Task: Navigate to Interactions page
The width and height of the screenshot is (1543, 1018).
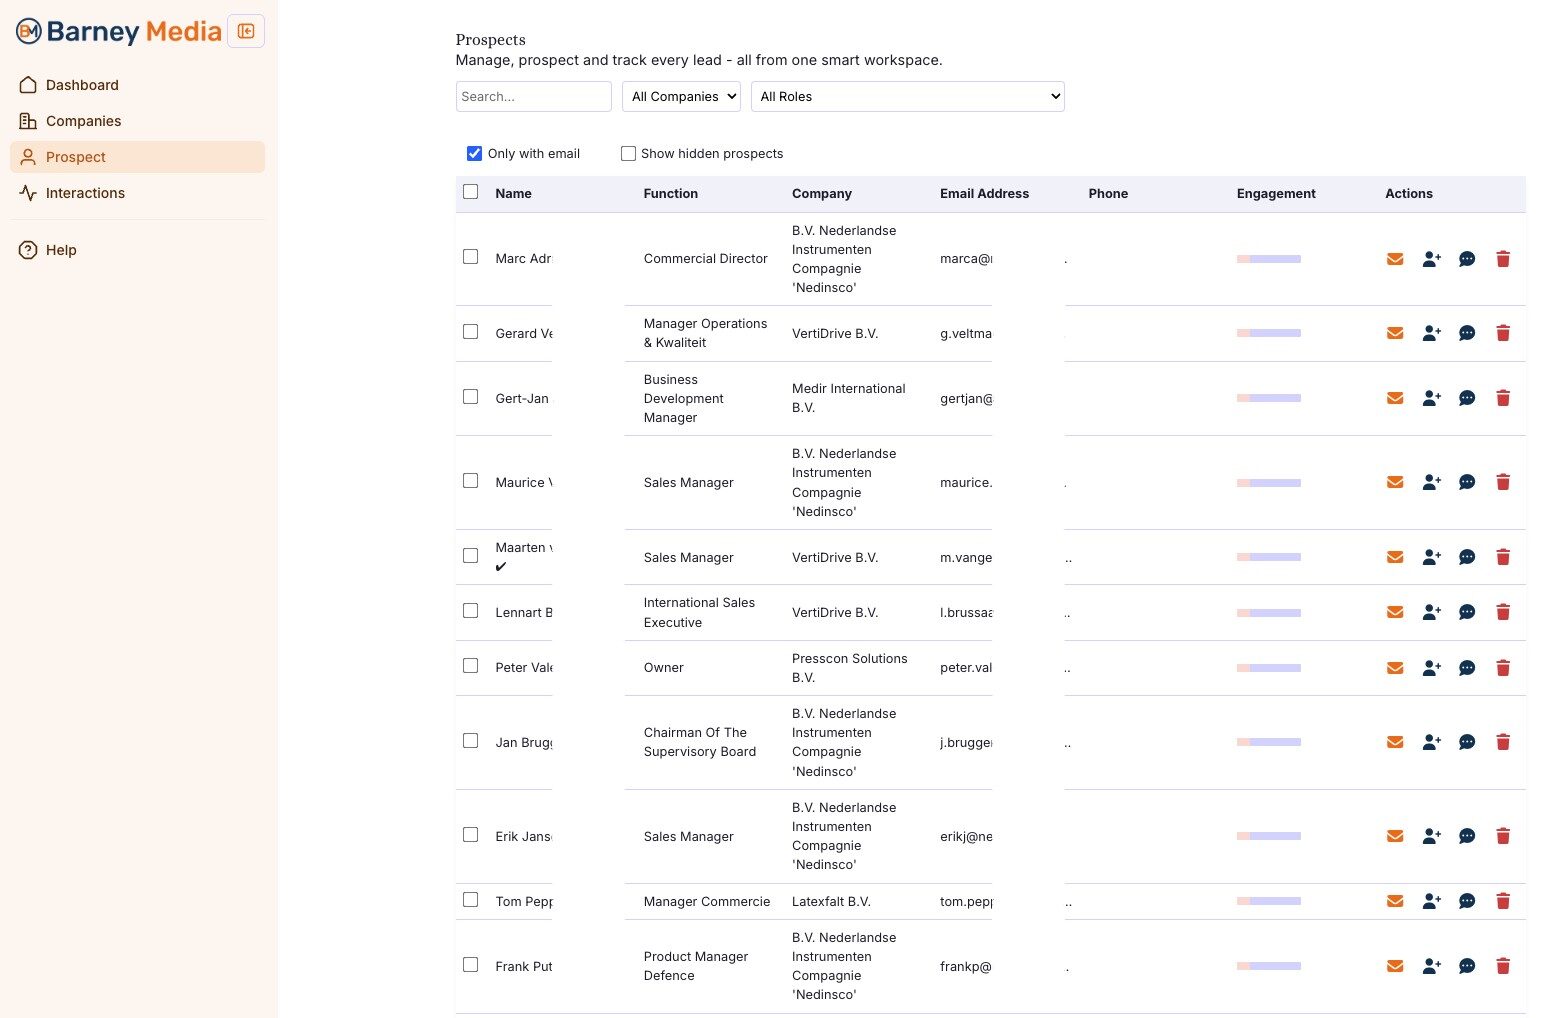Action: coord(85,193)
